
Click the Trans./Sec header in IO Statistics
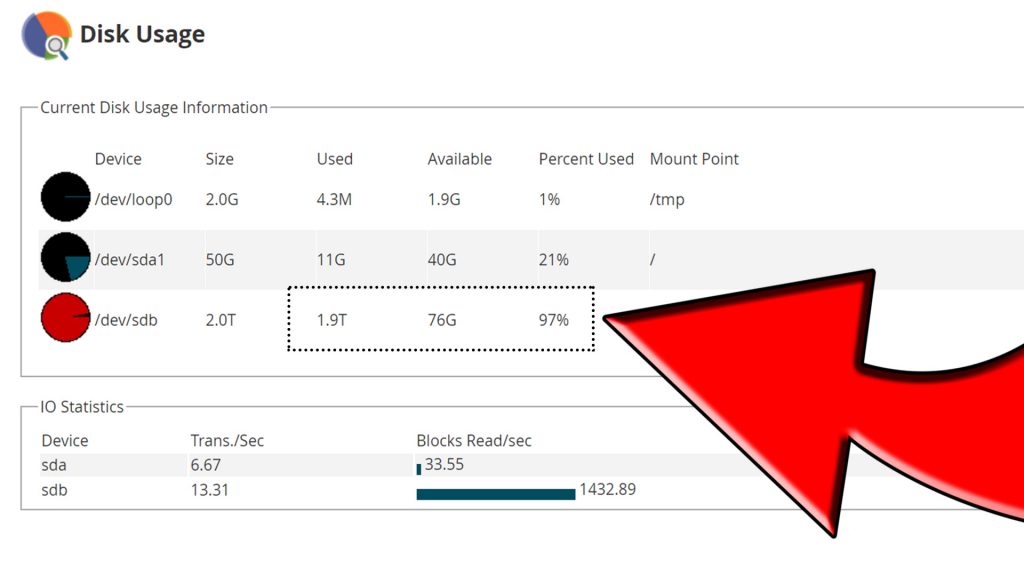coord(227,440)
